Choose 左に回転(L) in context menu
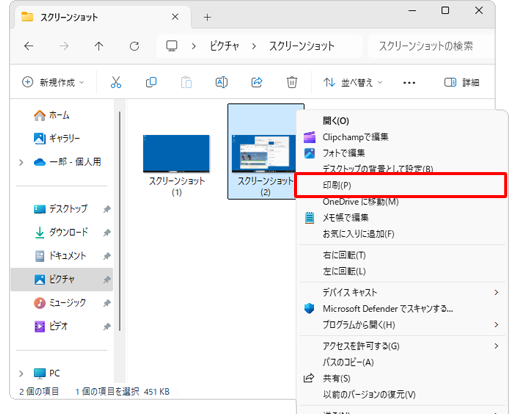This screenshot has height=414, width=520. click(402, 271)
